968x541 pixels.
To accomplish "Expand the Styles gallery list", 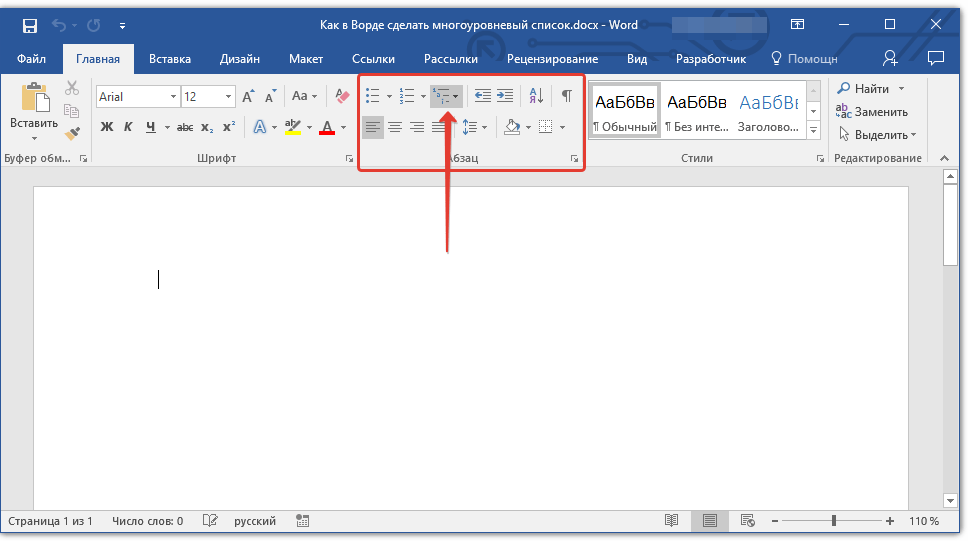I will pyautogui.click(x=813, y=131).
